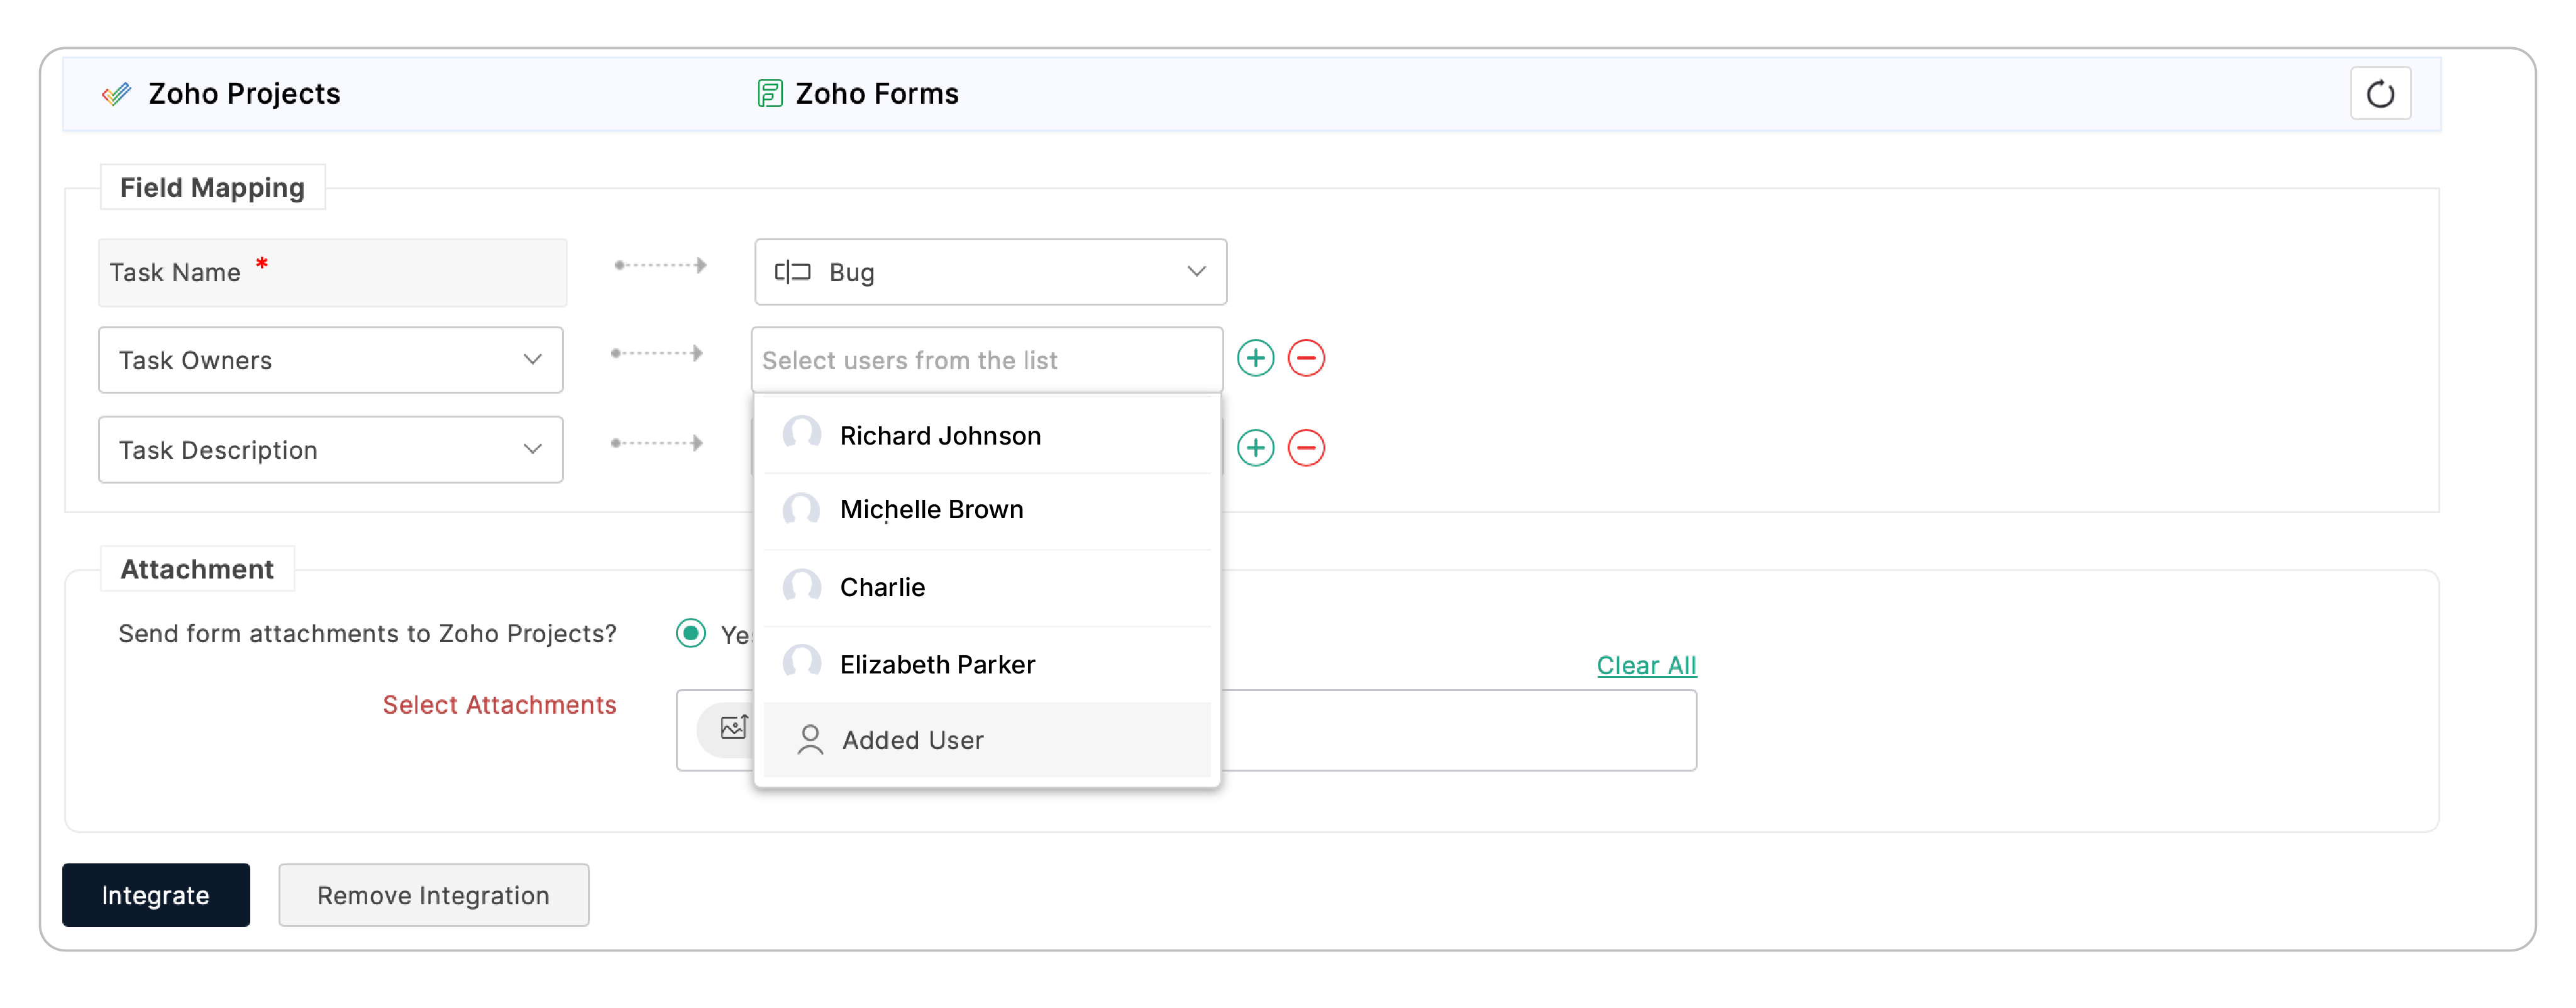Select the Added User option
The width and height of the screenshot is (2576, 1008).
point(912,741)
